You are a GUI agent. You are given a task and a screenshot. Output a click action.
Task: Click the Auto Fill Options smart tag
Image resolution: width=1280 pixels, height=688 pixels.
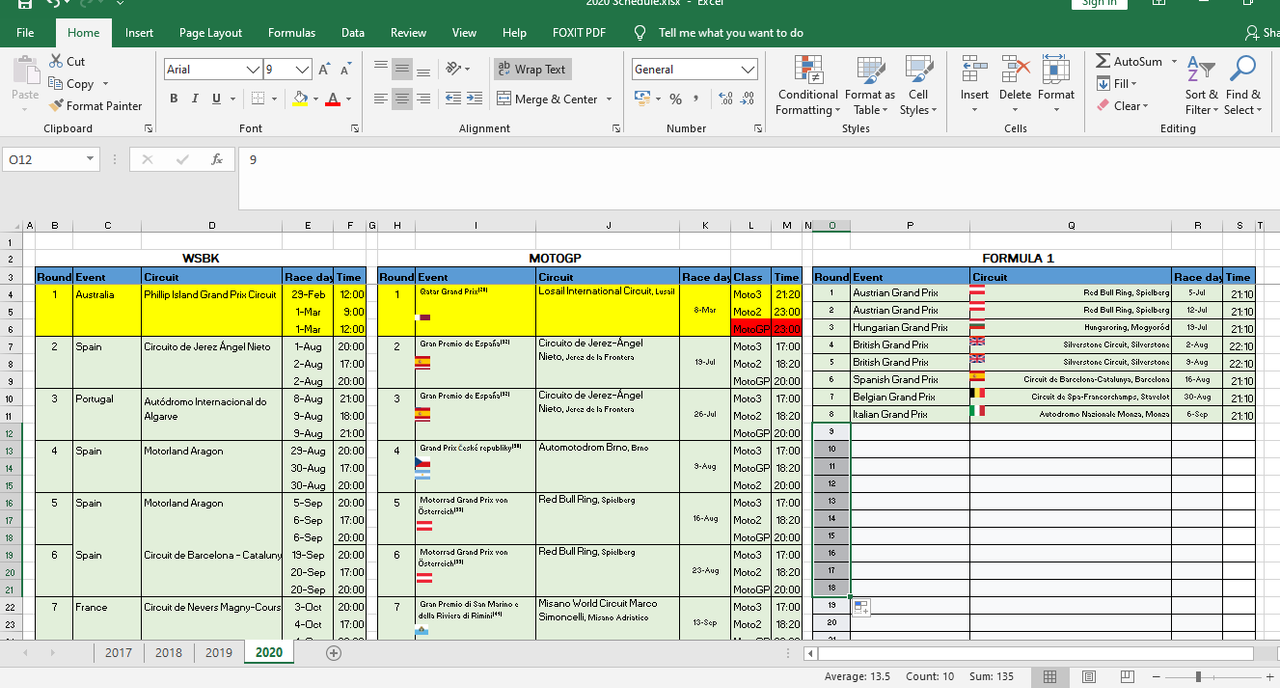(x=860, y=607)
